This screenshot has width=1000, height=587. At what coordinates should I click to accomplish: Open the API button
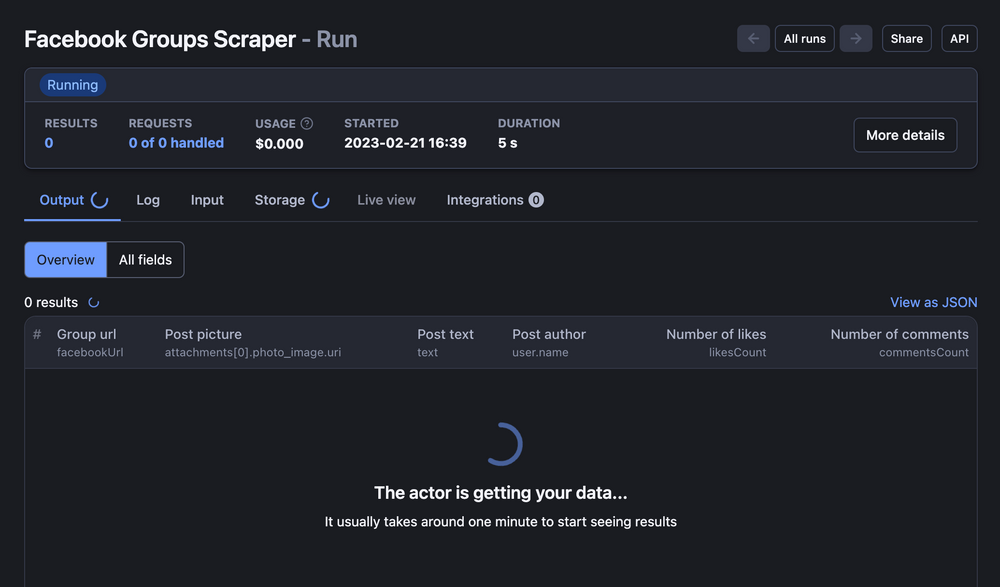click(x=959, y=39)
